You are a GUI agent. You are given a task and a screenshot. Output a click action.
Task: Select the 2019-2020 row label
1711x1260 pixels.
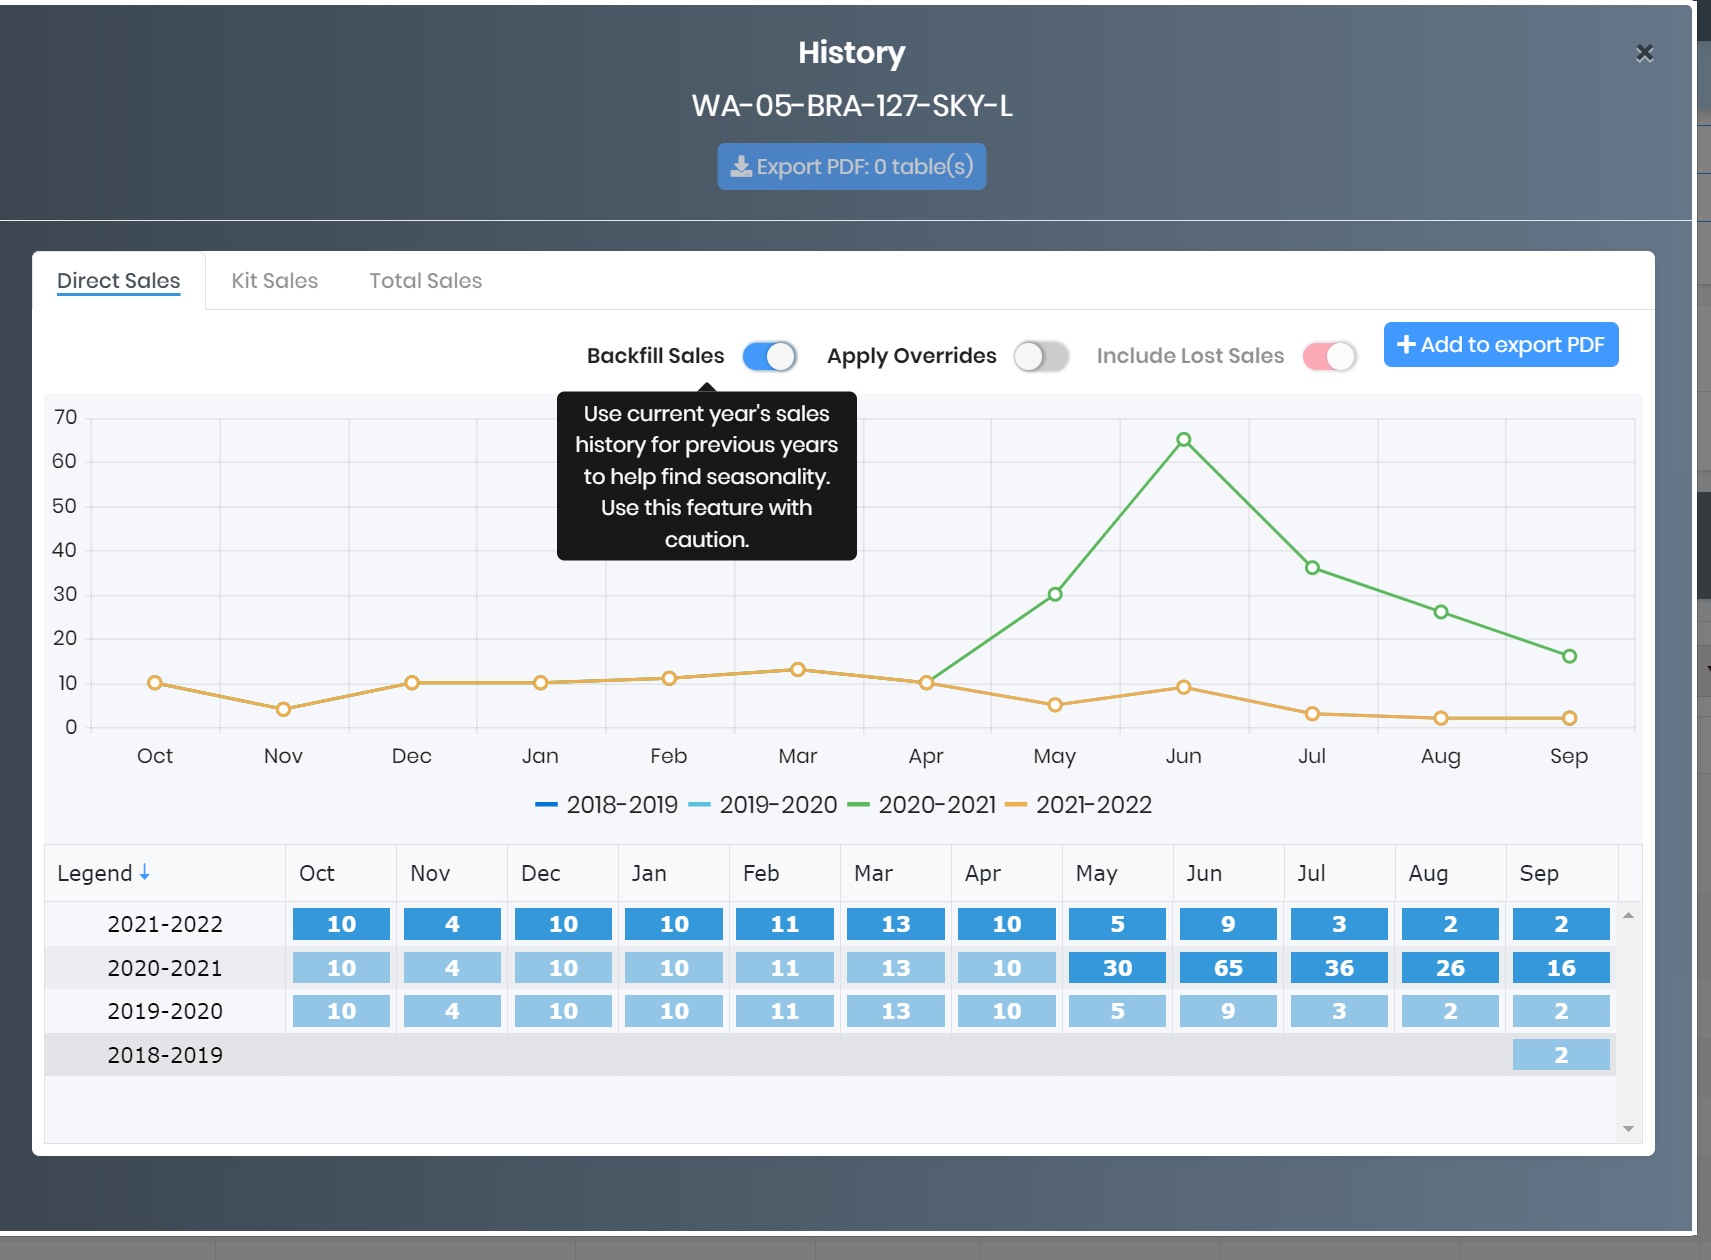click(x=165, y=1011)
